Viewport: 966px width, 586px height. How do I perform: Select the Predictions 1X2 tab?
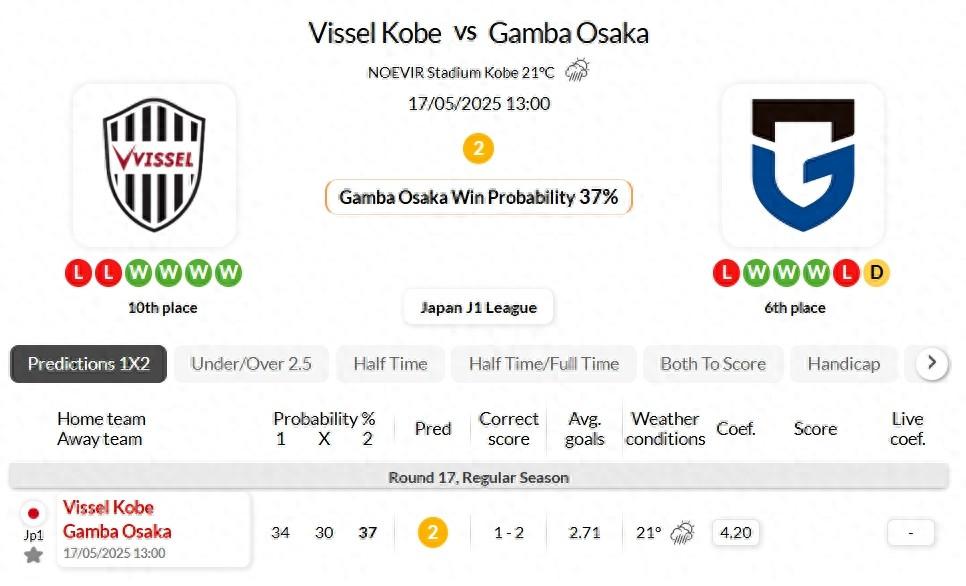pyautogui.click(x=89, y=364)
